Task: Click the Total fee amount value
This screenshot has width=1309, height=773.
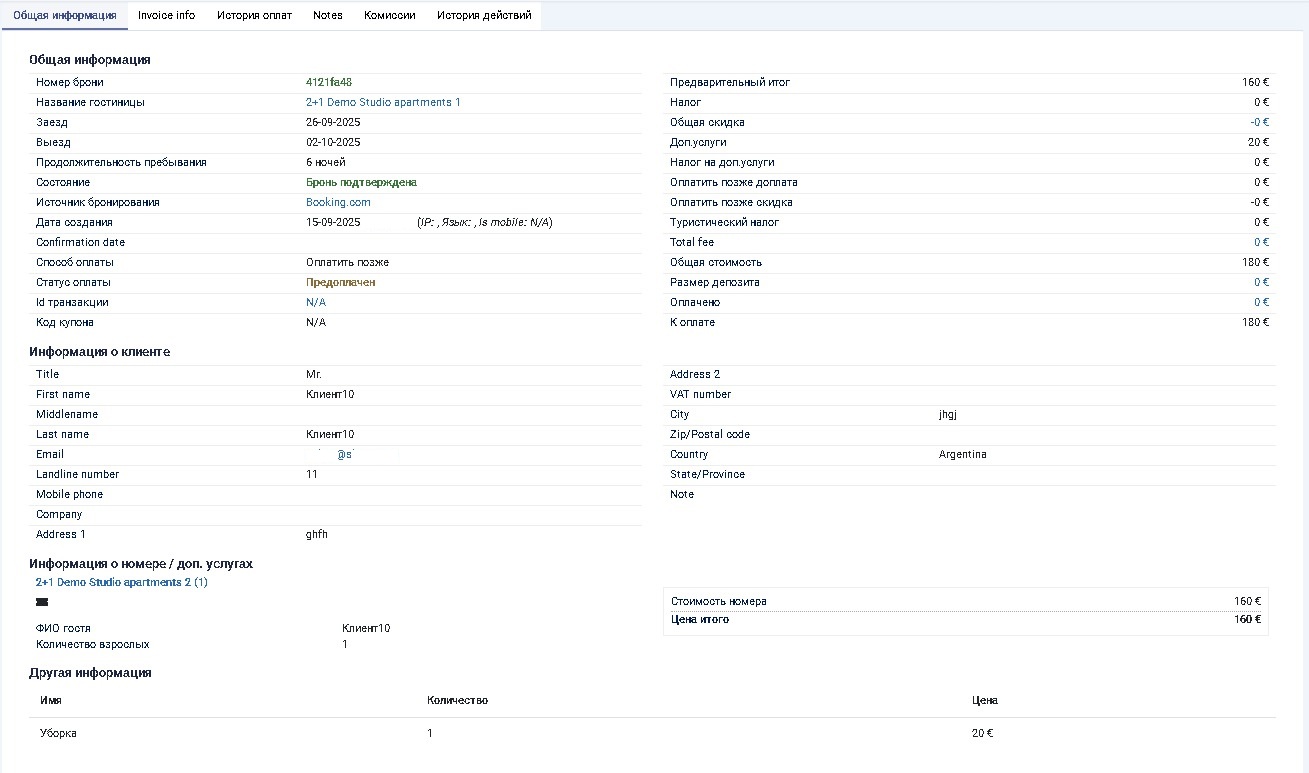Action: click(x=1261, y=243)
